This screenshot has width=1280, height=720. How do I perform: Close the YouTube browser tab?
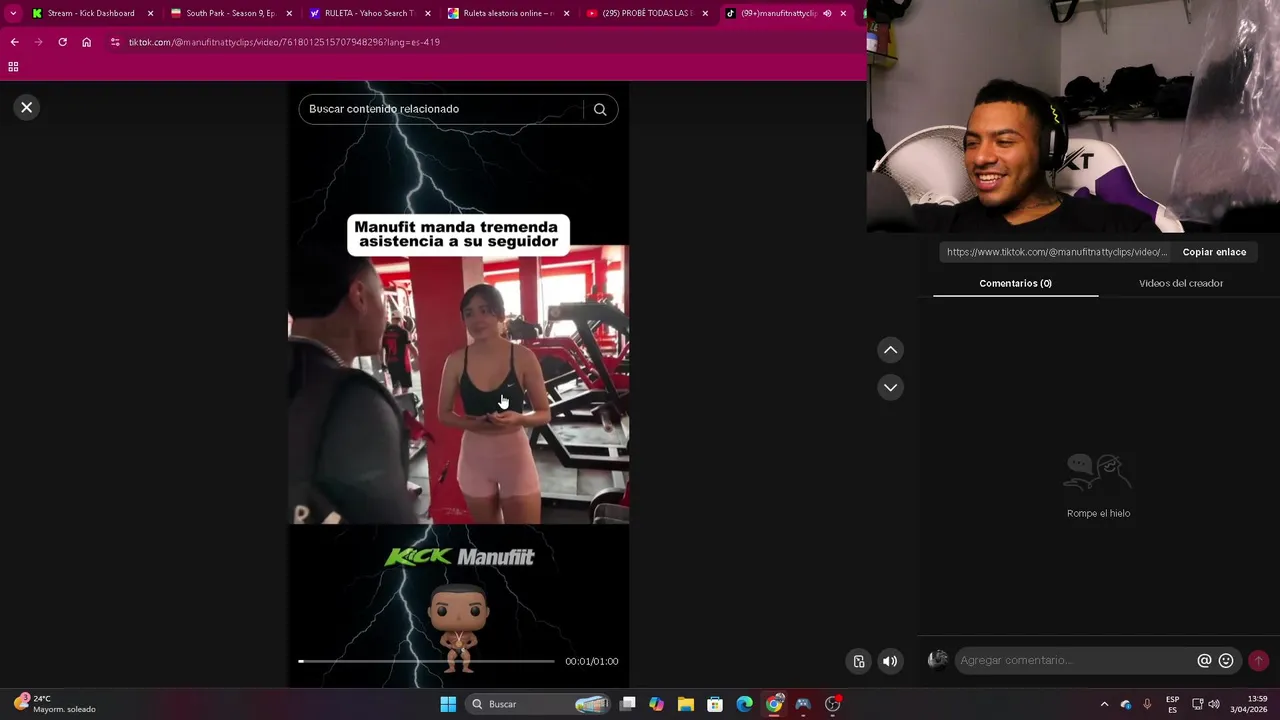(705, 13)
